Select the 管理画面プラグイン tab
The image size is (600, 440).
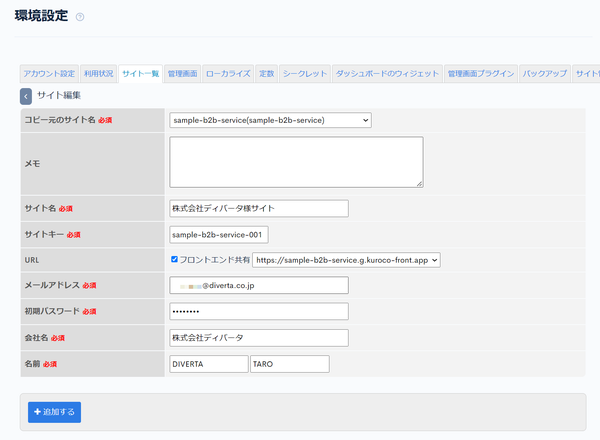[481, 73]
